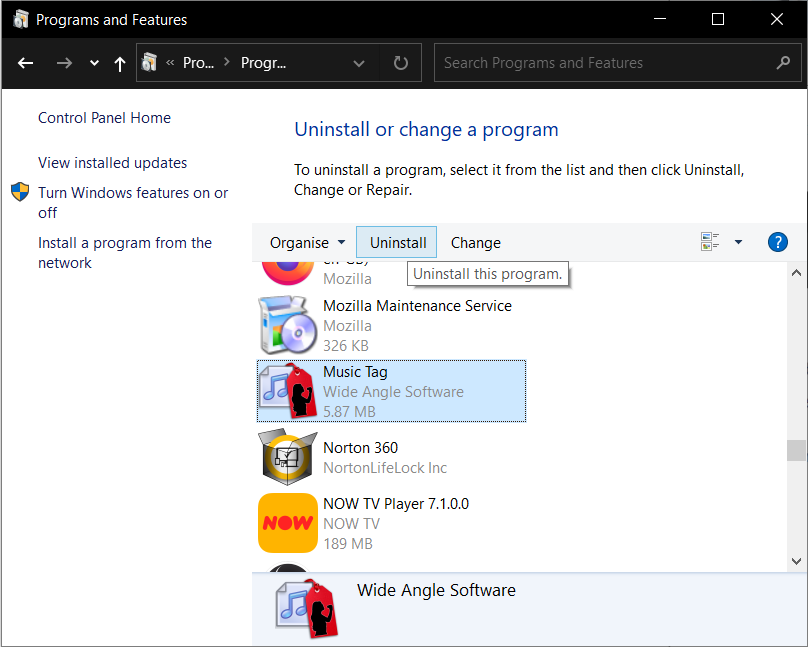The image size is (808, 647).
Task: Open the More view options dropdown arrow
Action: click(x=738, y=242)
